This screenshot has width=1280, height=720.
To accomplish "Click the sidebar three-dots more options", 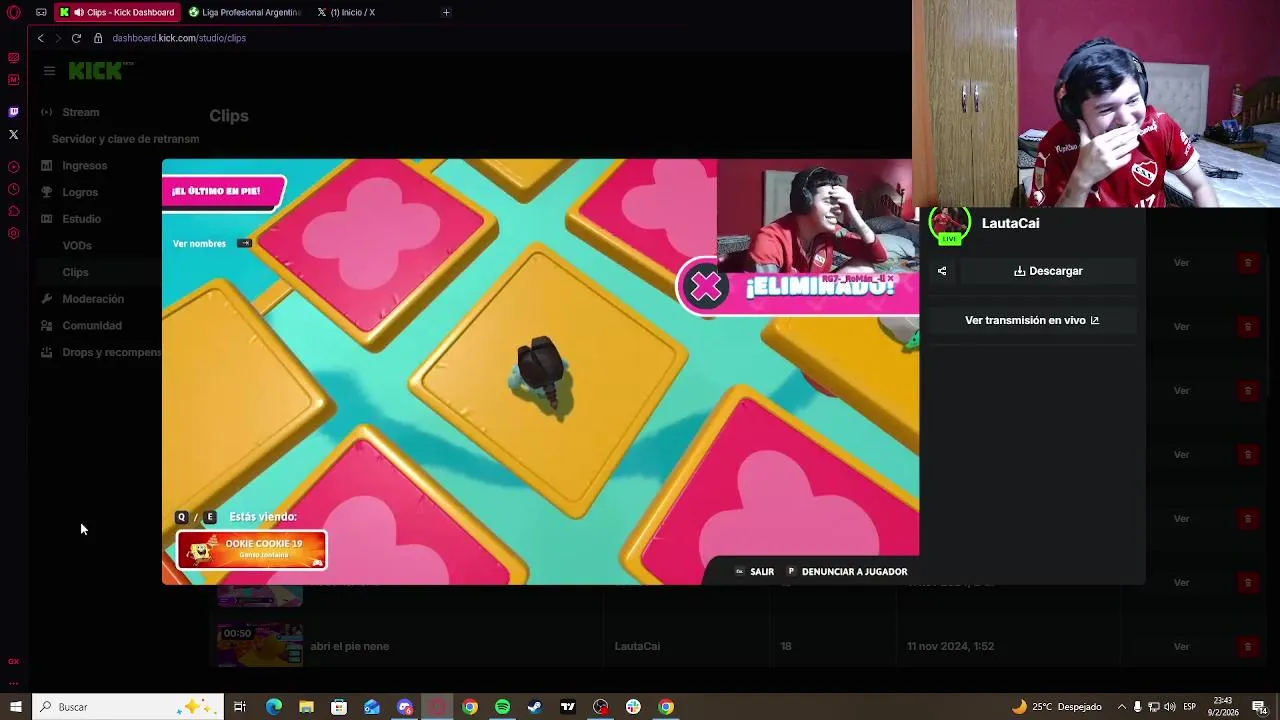I will click(x=13, y=684).
